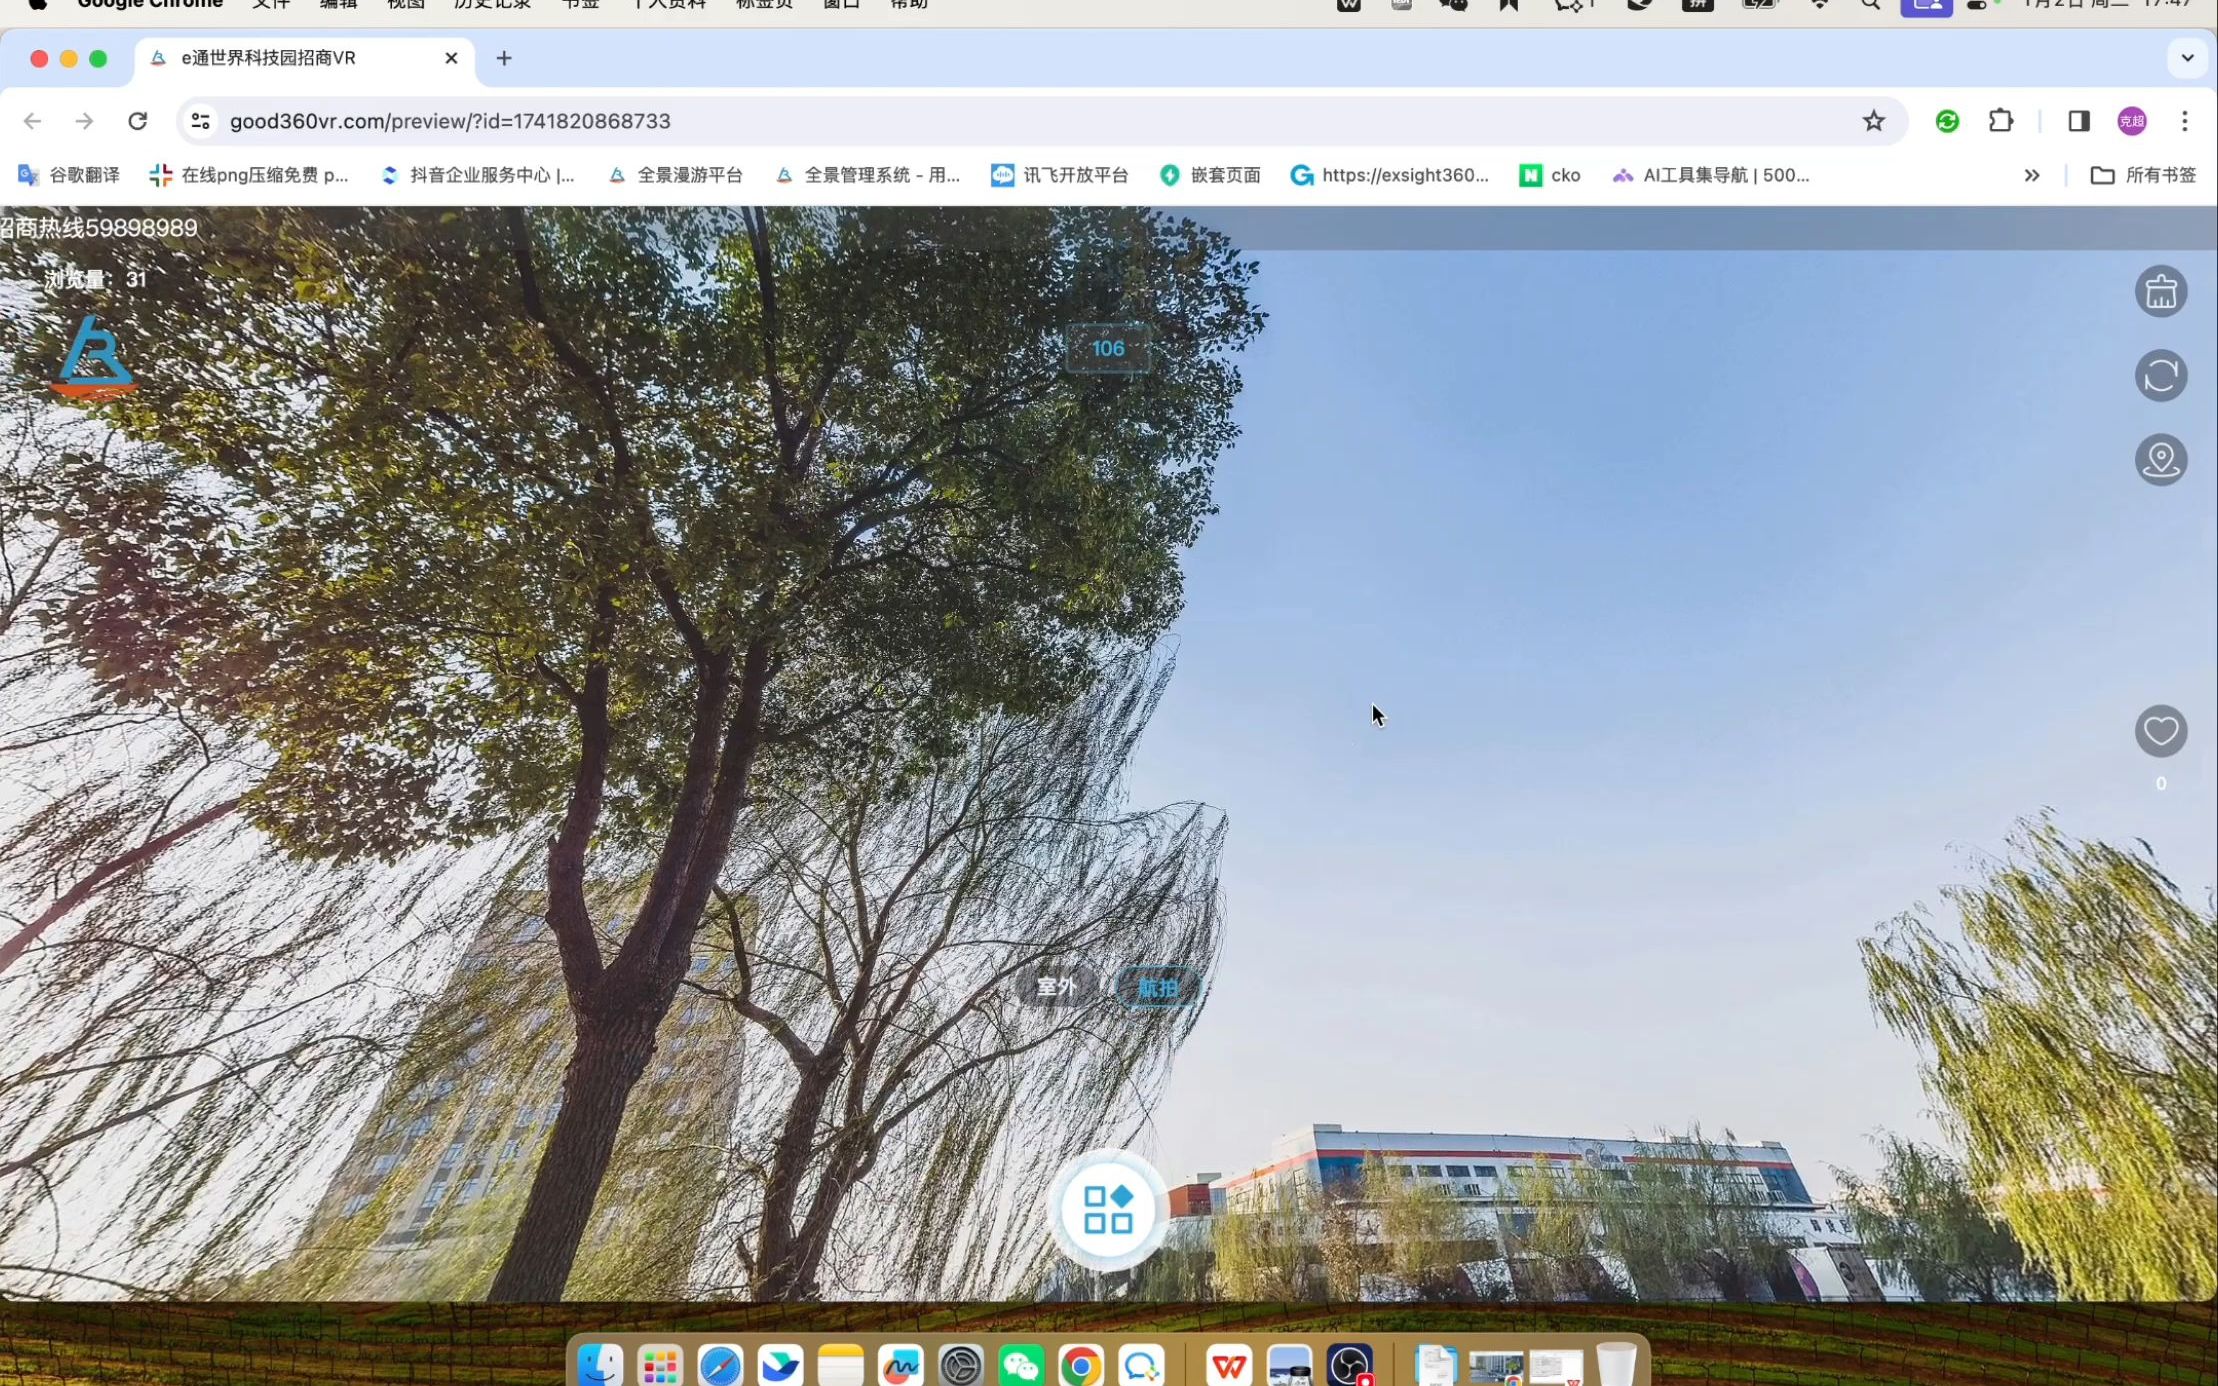Click the company logo in top-left
Viewport: 2218px width, 1386px height.
click(x=92, y=355)
